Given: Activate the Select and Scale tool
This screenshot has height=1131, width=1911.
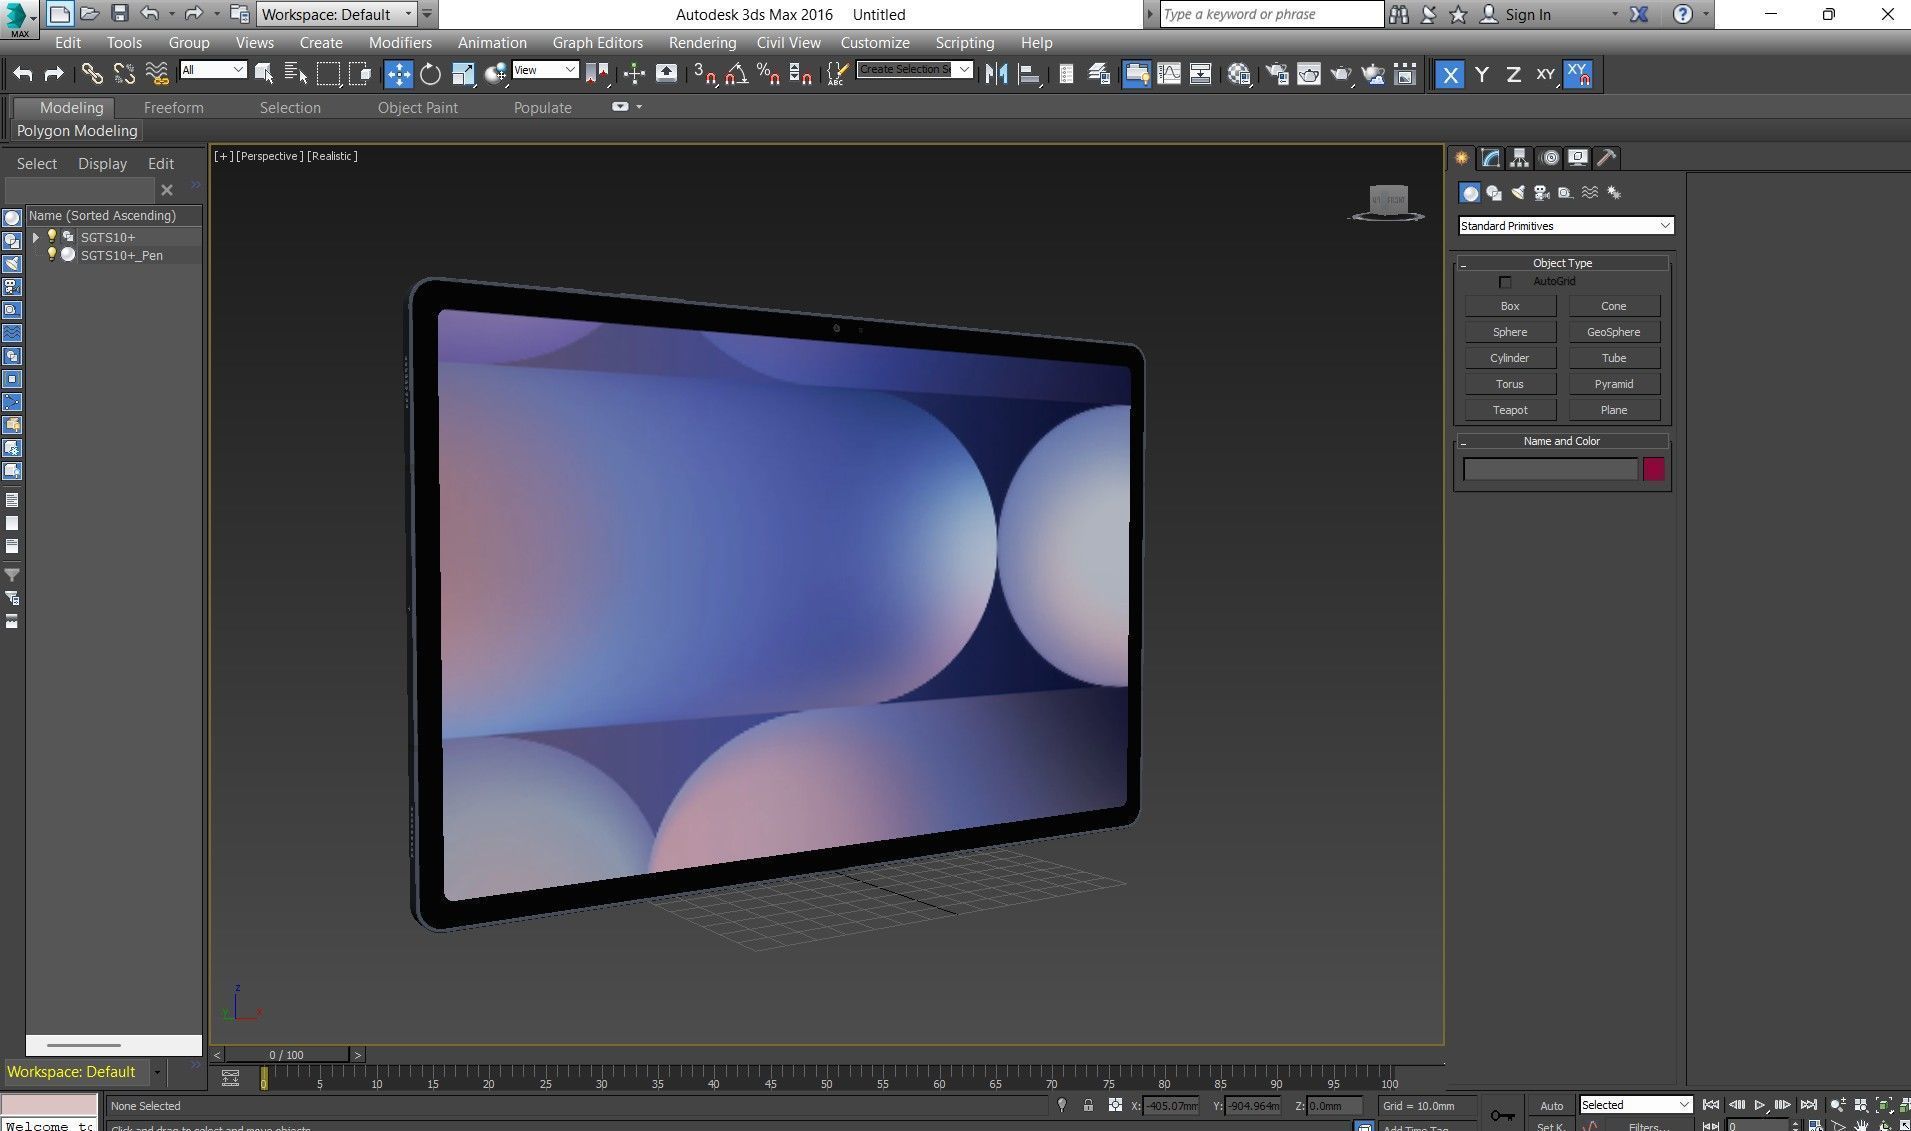Looking at the screenshot, I should [463, 73].
